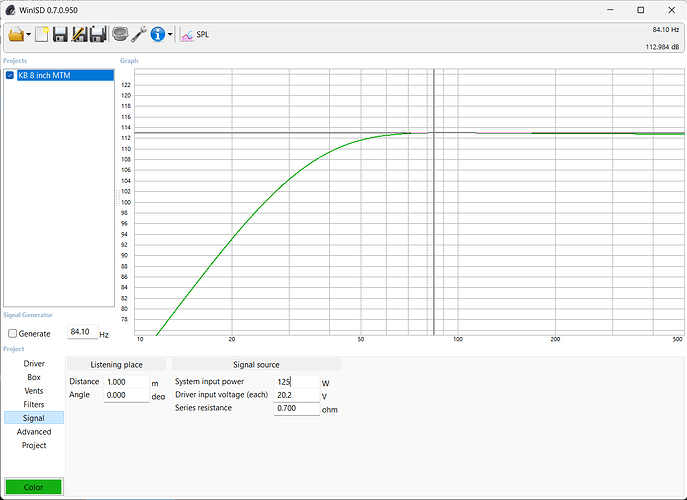Switch to the Box tab
Image resolution: width=687 pixels, height=500 pixels.
click(34, 377)
